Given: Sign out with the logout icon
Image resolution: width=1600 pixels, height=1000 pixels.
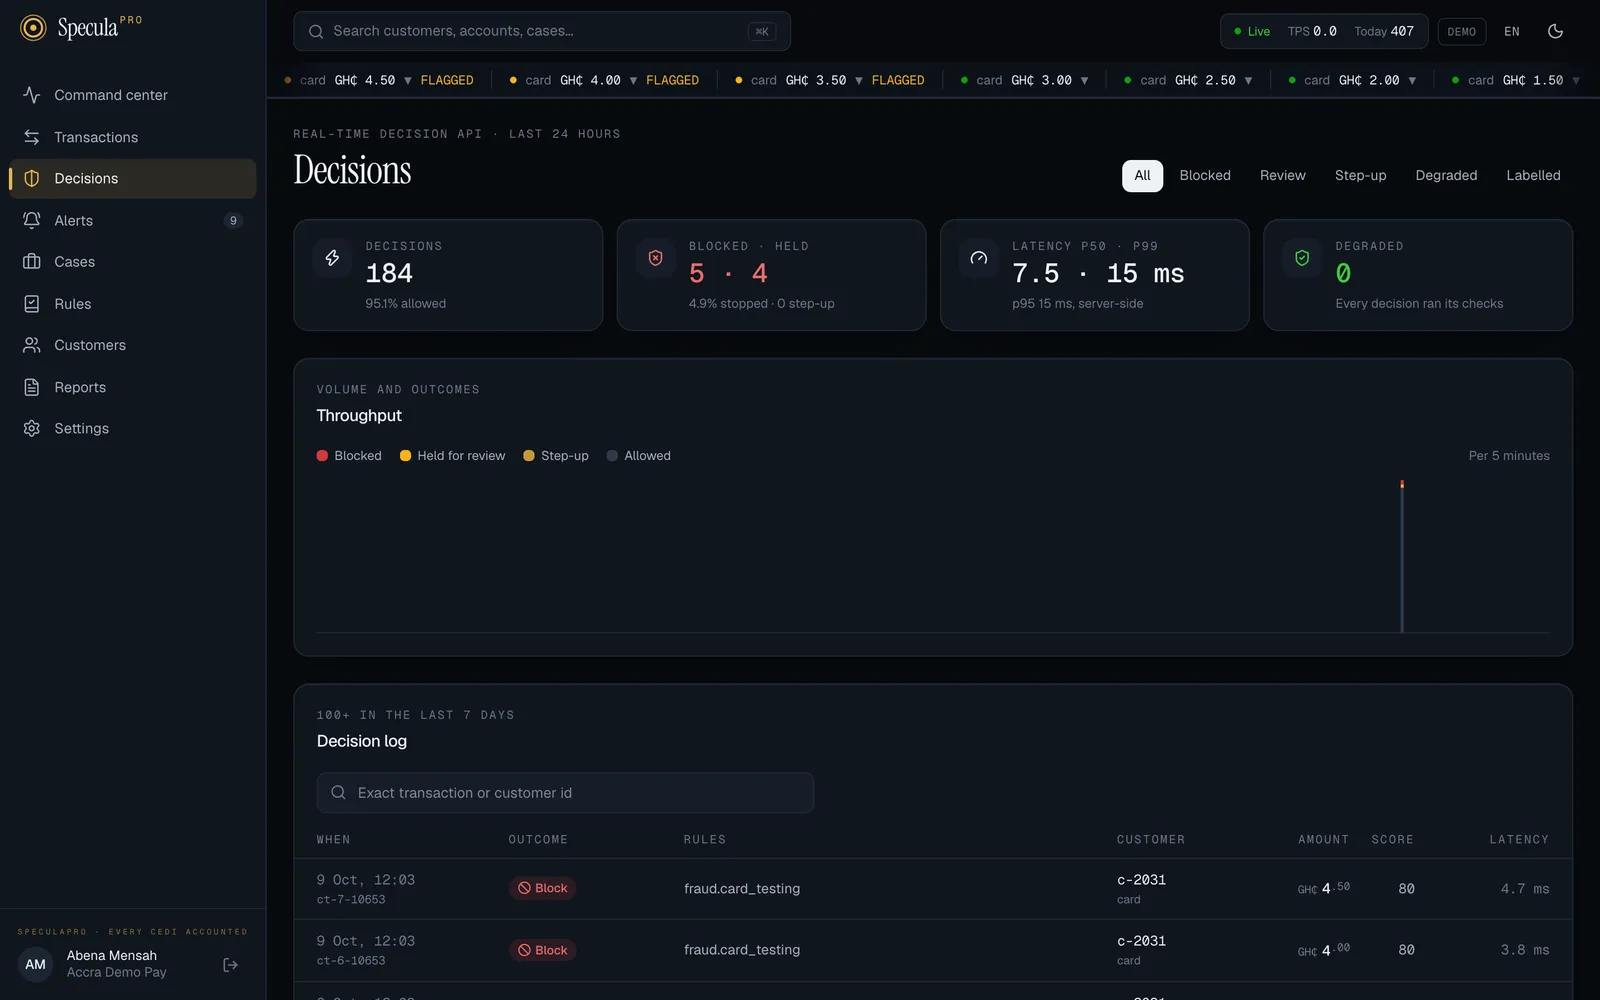Looking at the screenshot, I should click(230, 965).
